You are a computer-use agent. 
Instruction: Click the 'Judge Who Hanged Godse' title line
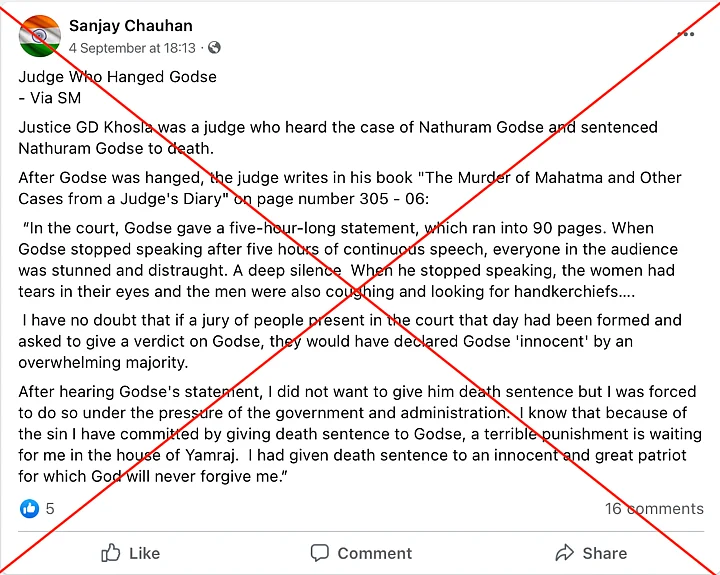coord(118,77)
